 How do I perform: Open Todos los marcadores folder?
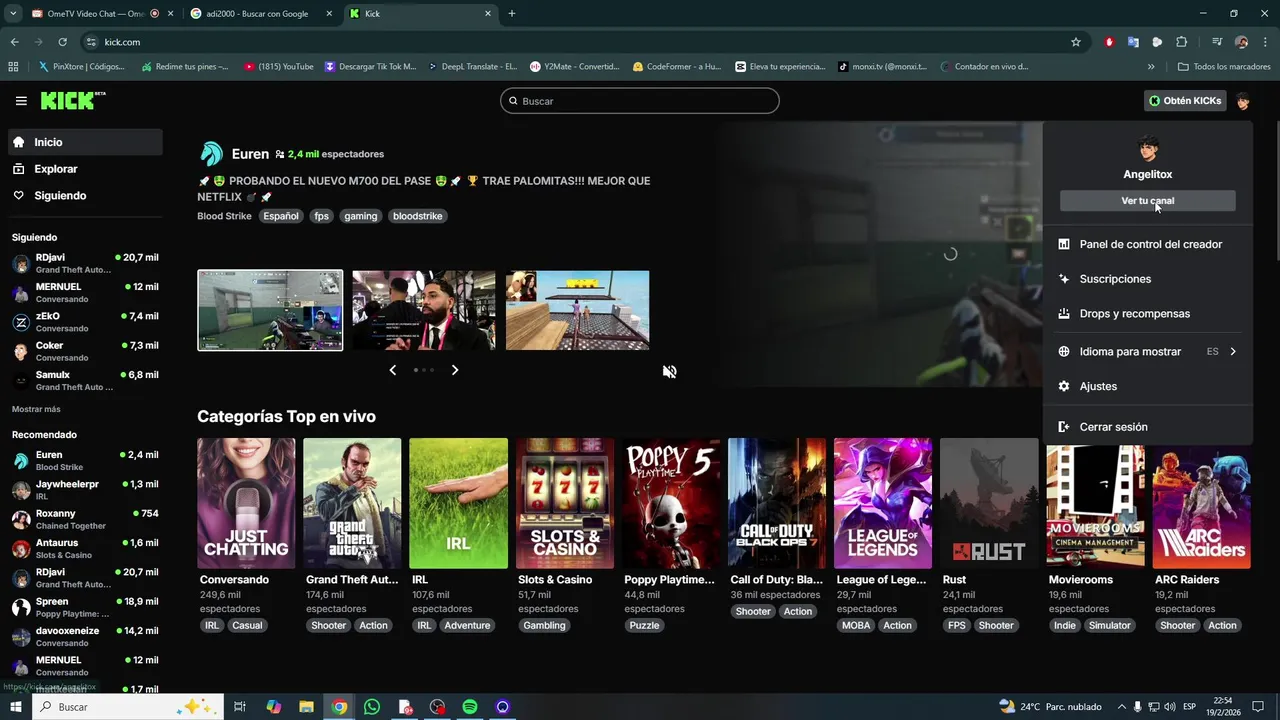(x=1224, y=67)
